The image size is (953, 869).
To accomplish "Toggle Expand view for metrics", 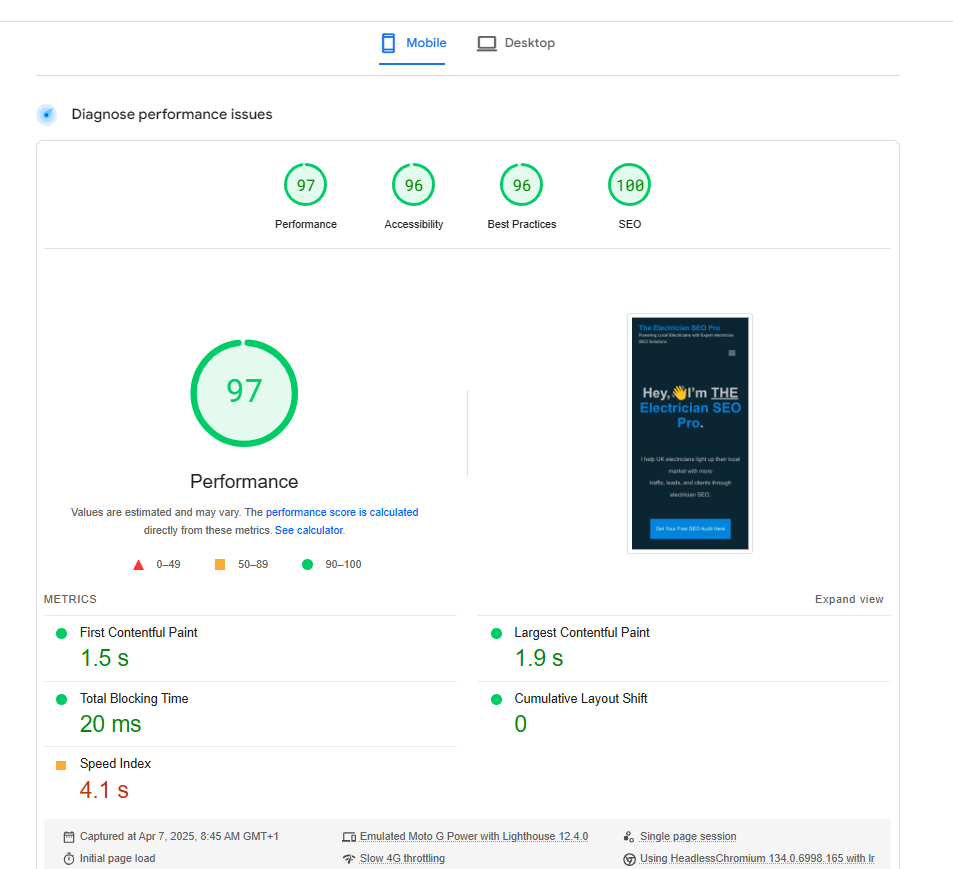I will click(x=849, y=599).
